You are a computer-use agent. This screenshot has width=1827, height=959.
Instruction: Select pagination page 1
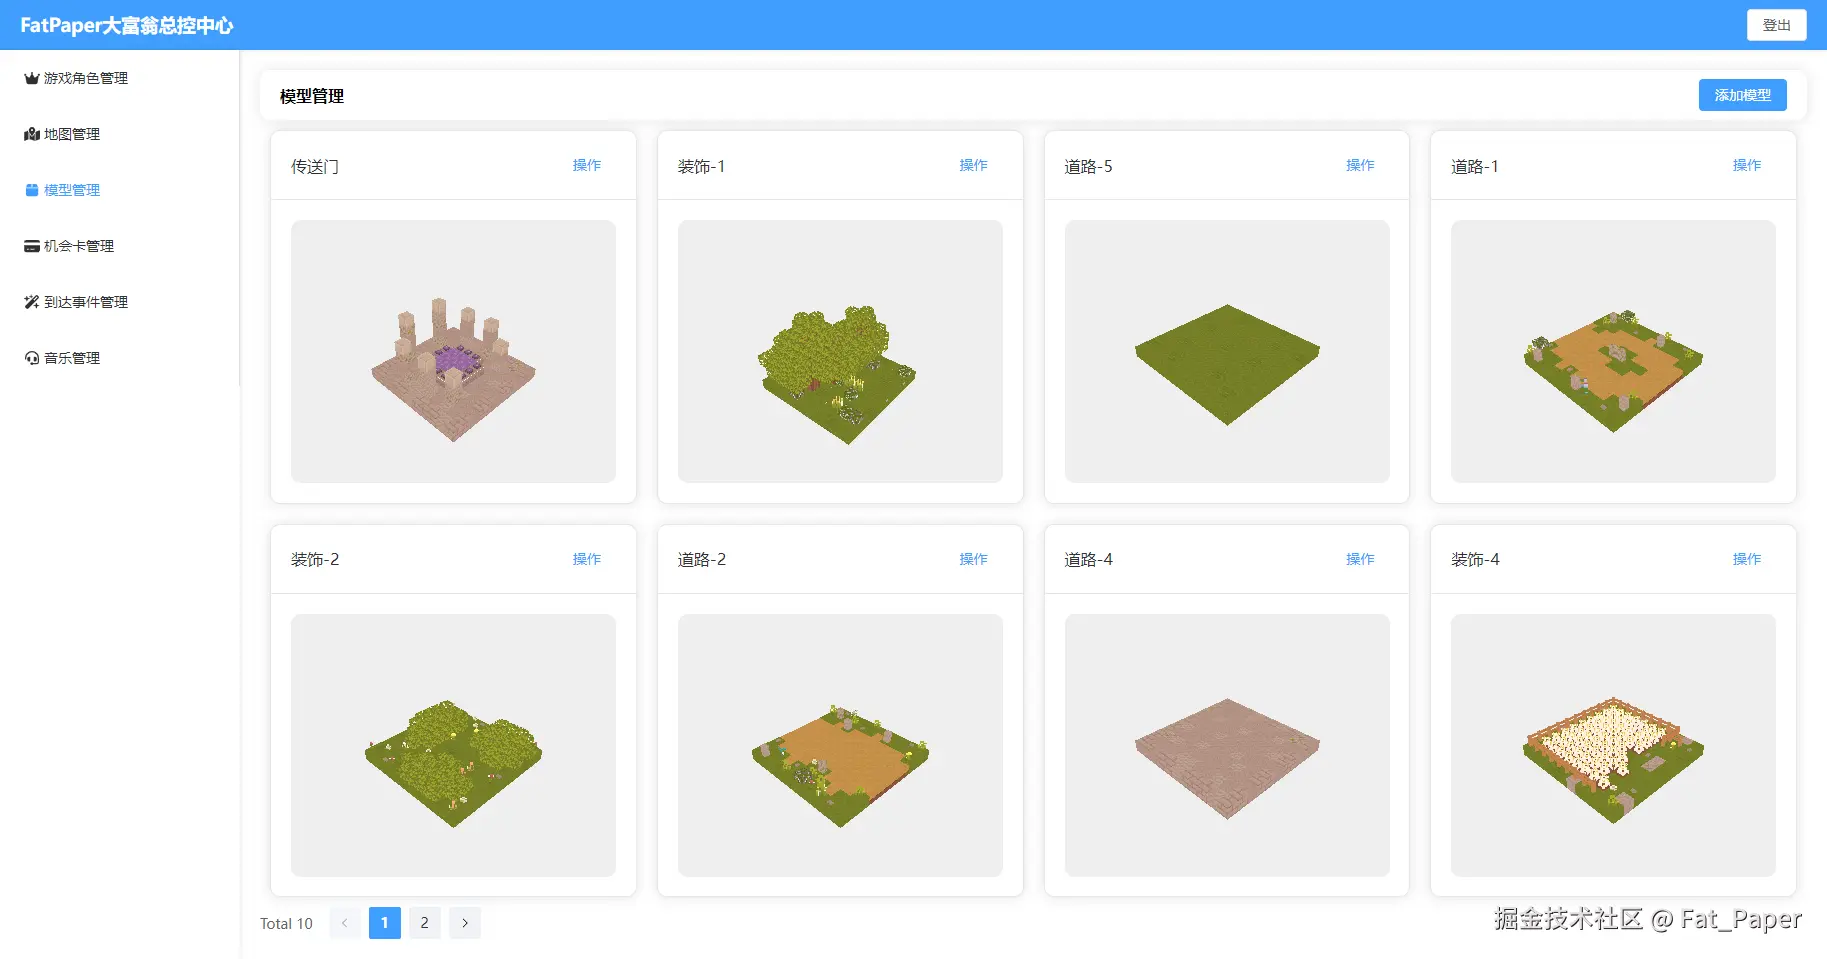pyautogui.click(x=385, y=923)
